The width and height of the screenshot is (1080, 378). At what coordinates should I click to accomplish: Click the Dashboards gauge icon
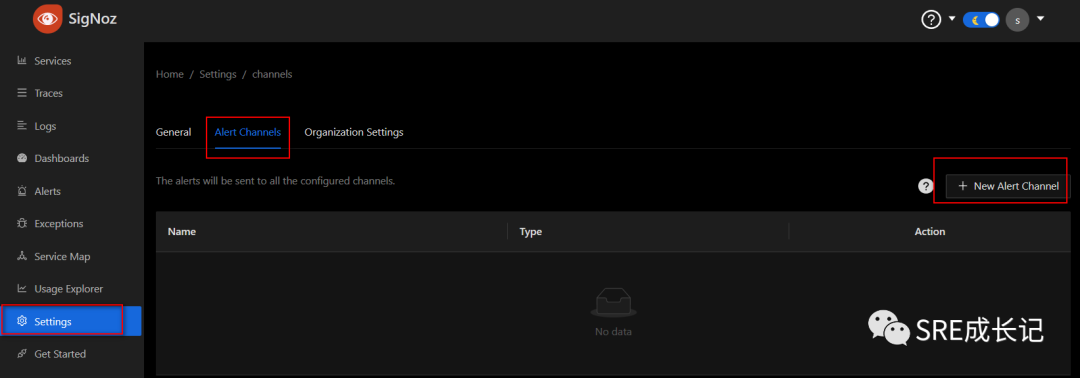(x=21, y=158)
